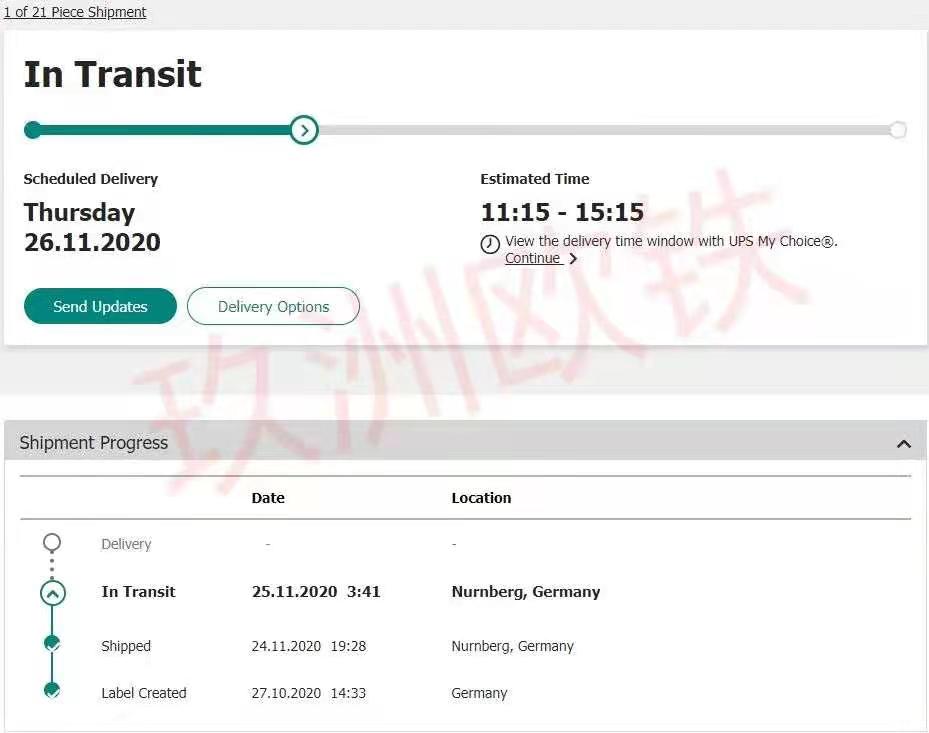This screenshot has width=929, height=733.
Task: Open Delivery Options
Action: (273, 307)
